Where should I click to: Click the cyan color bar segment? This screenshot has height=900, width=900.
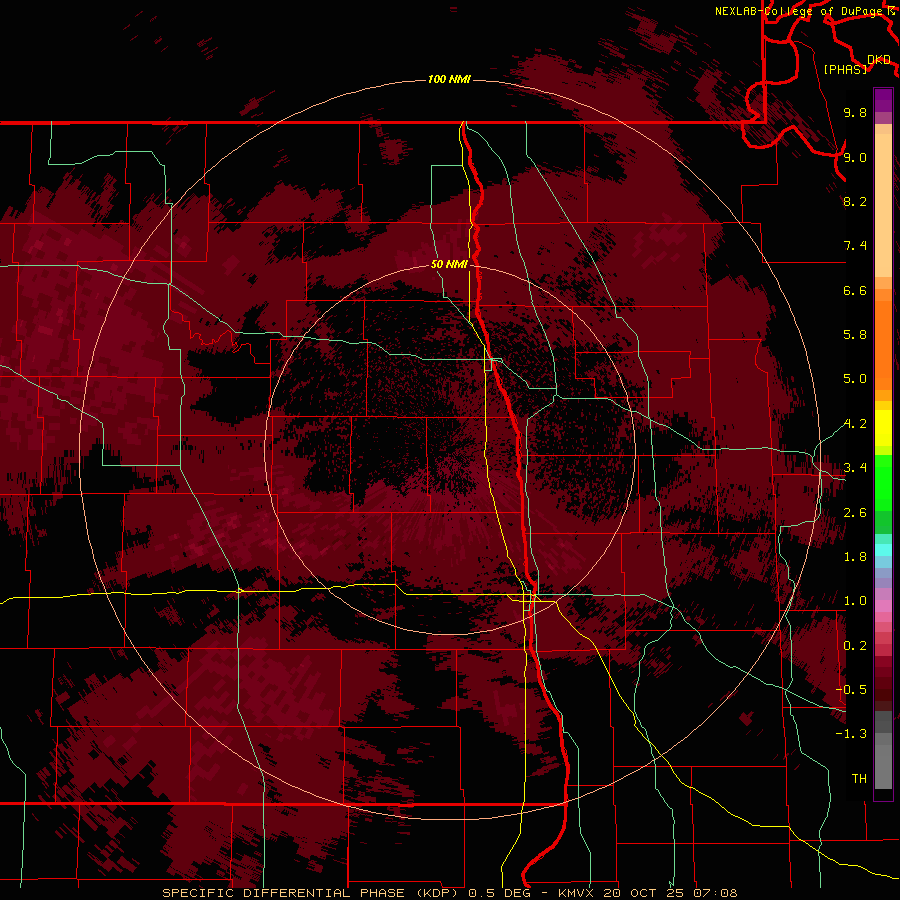point(883,550)
